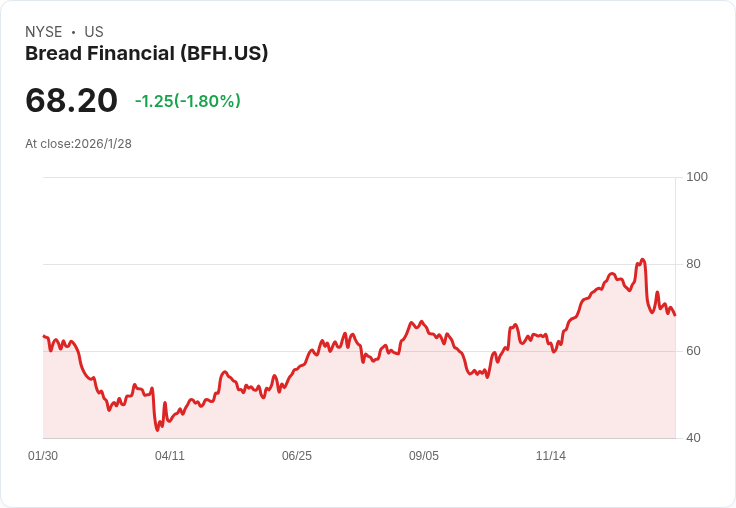Select the 11/14 date on x-axis

(x=551, y=456)
